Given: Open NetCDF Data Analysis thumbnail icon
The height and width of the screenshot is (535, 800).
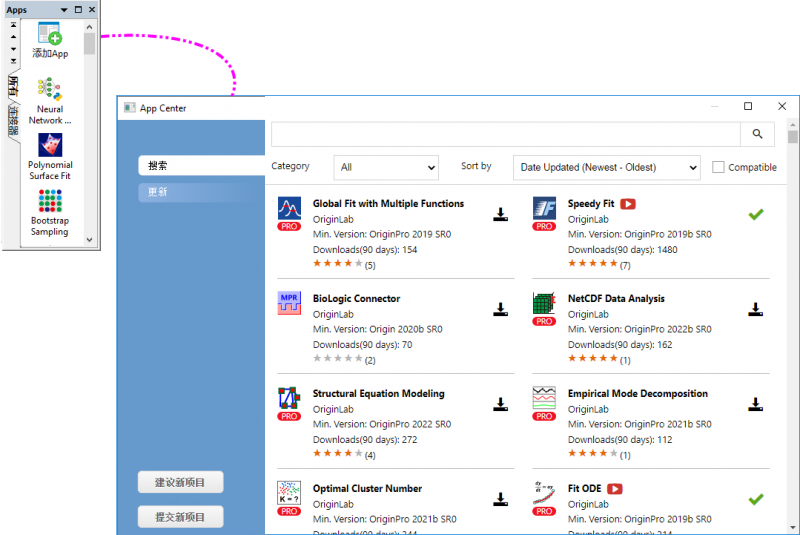Looking at the screenshot, I should (x=544, y=303).
